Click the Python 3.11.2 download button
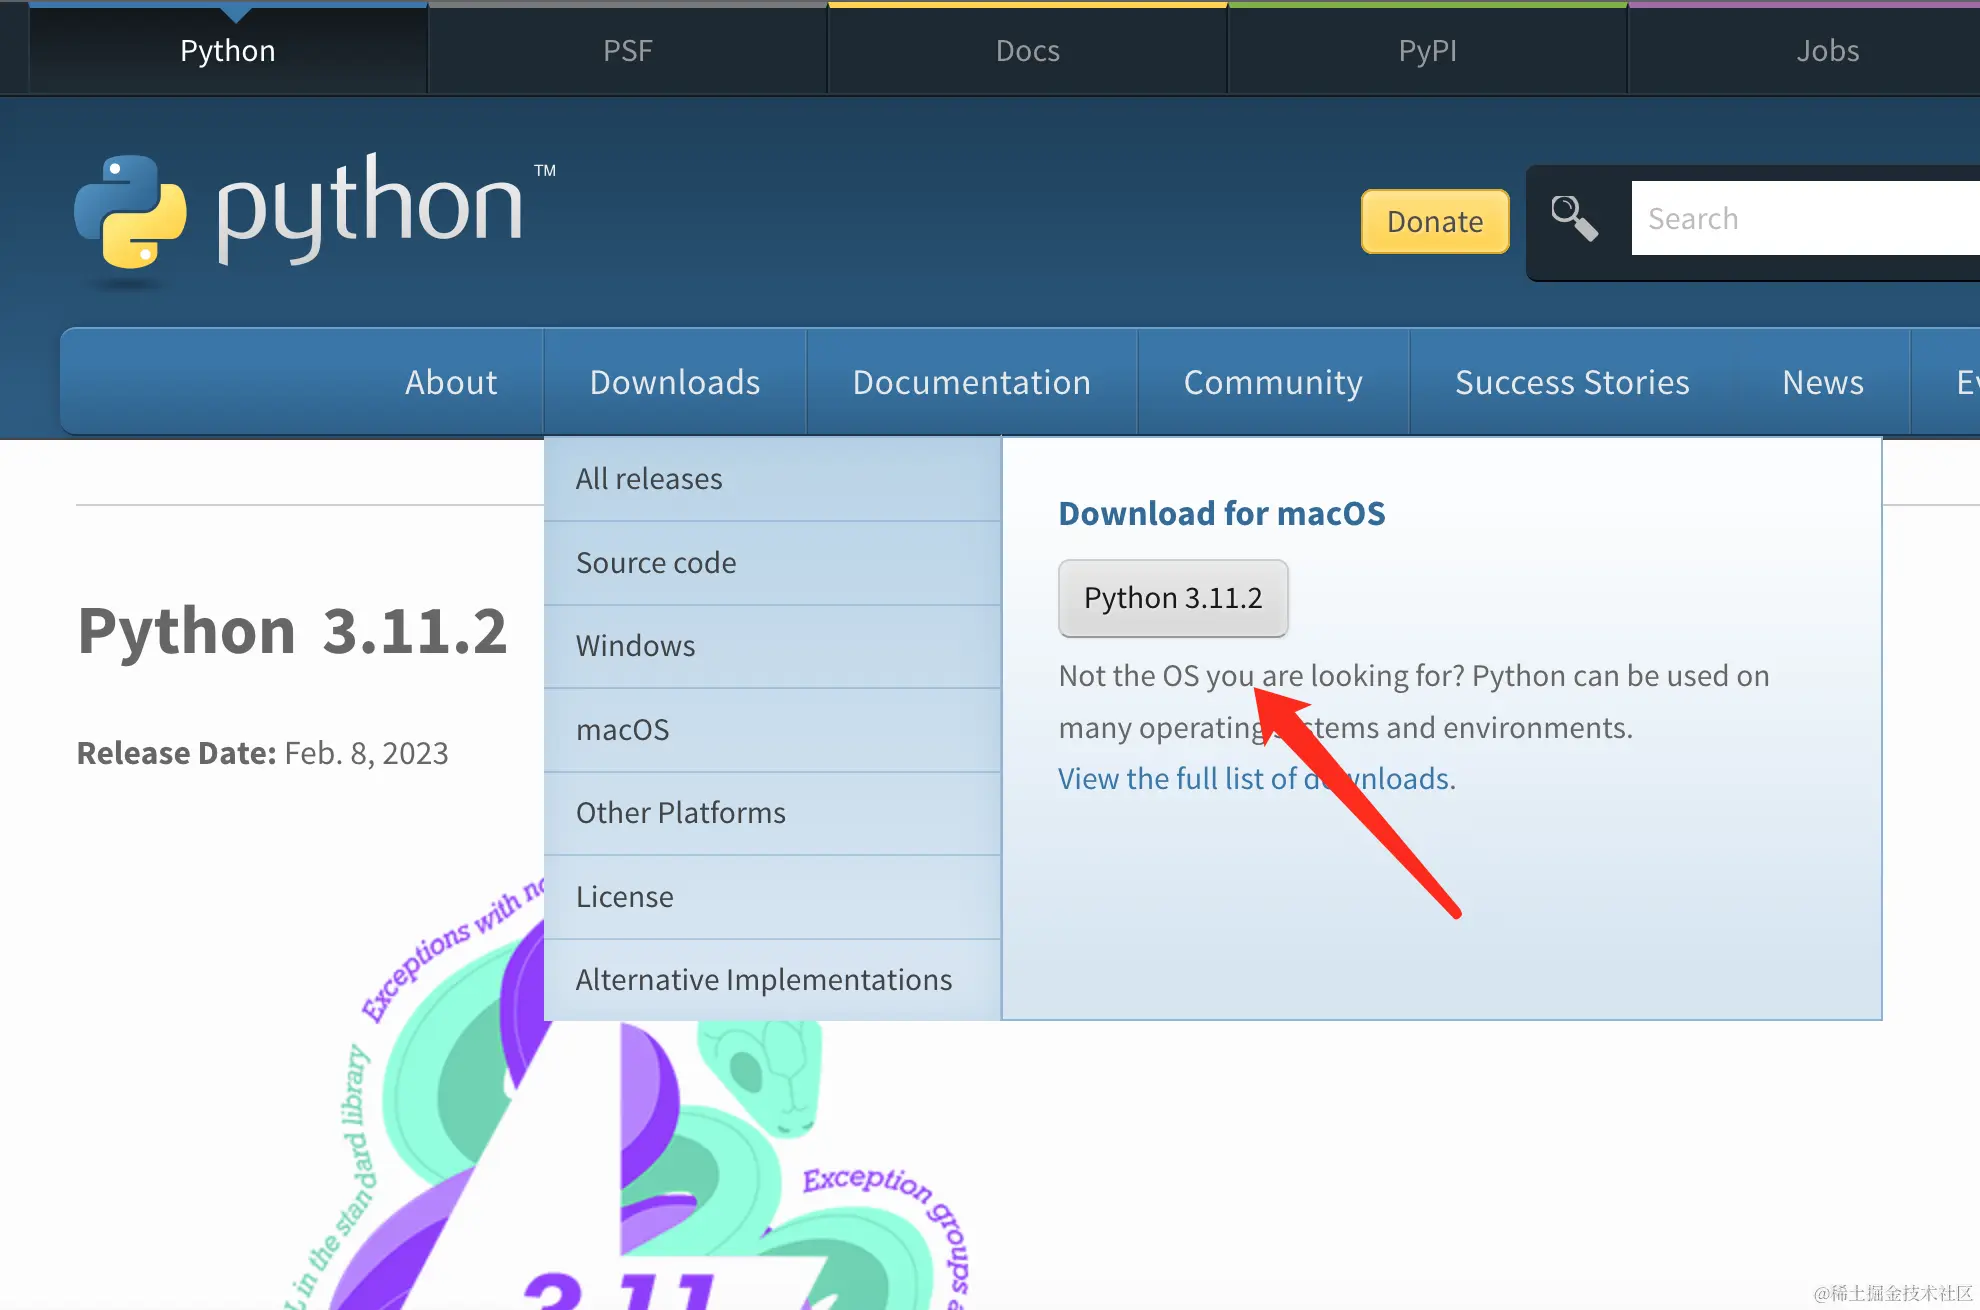The height and width of the screenshot is (1310, 1980). (x=1173, y=598)
